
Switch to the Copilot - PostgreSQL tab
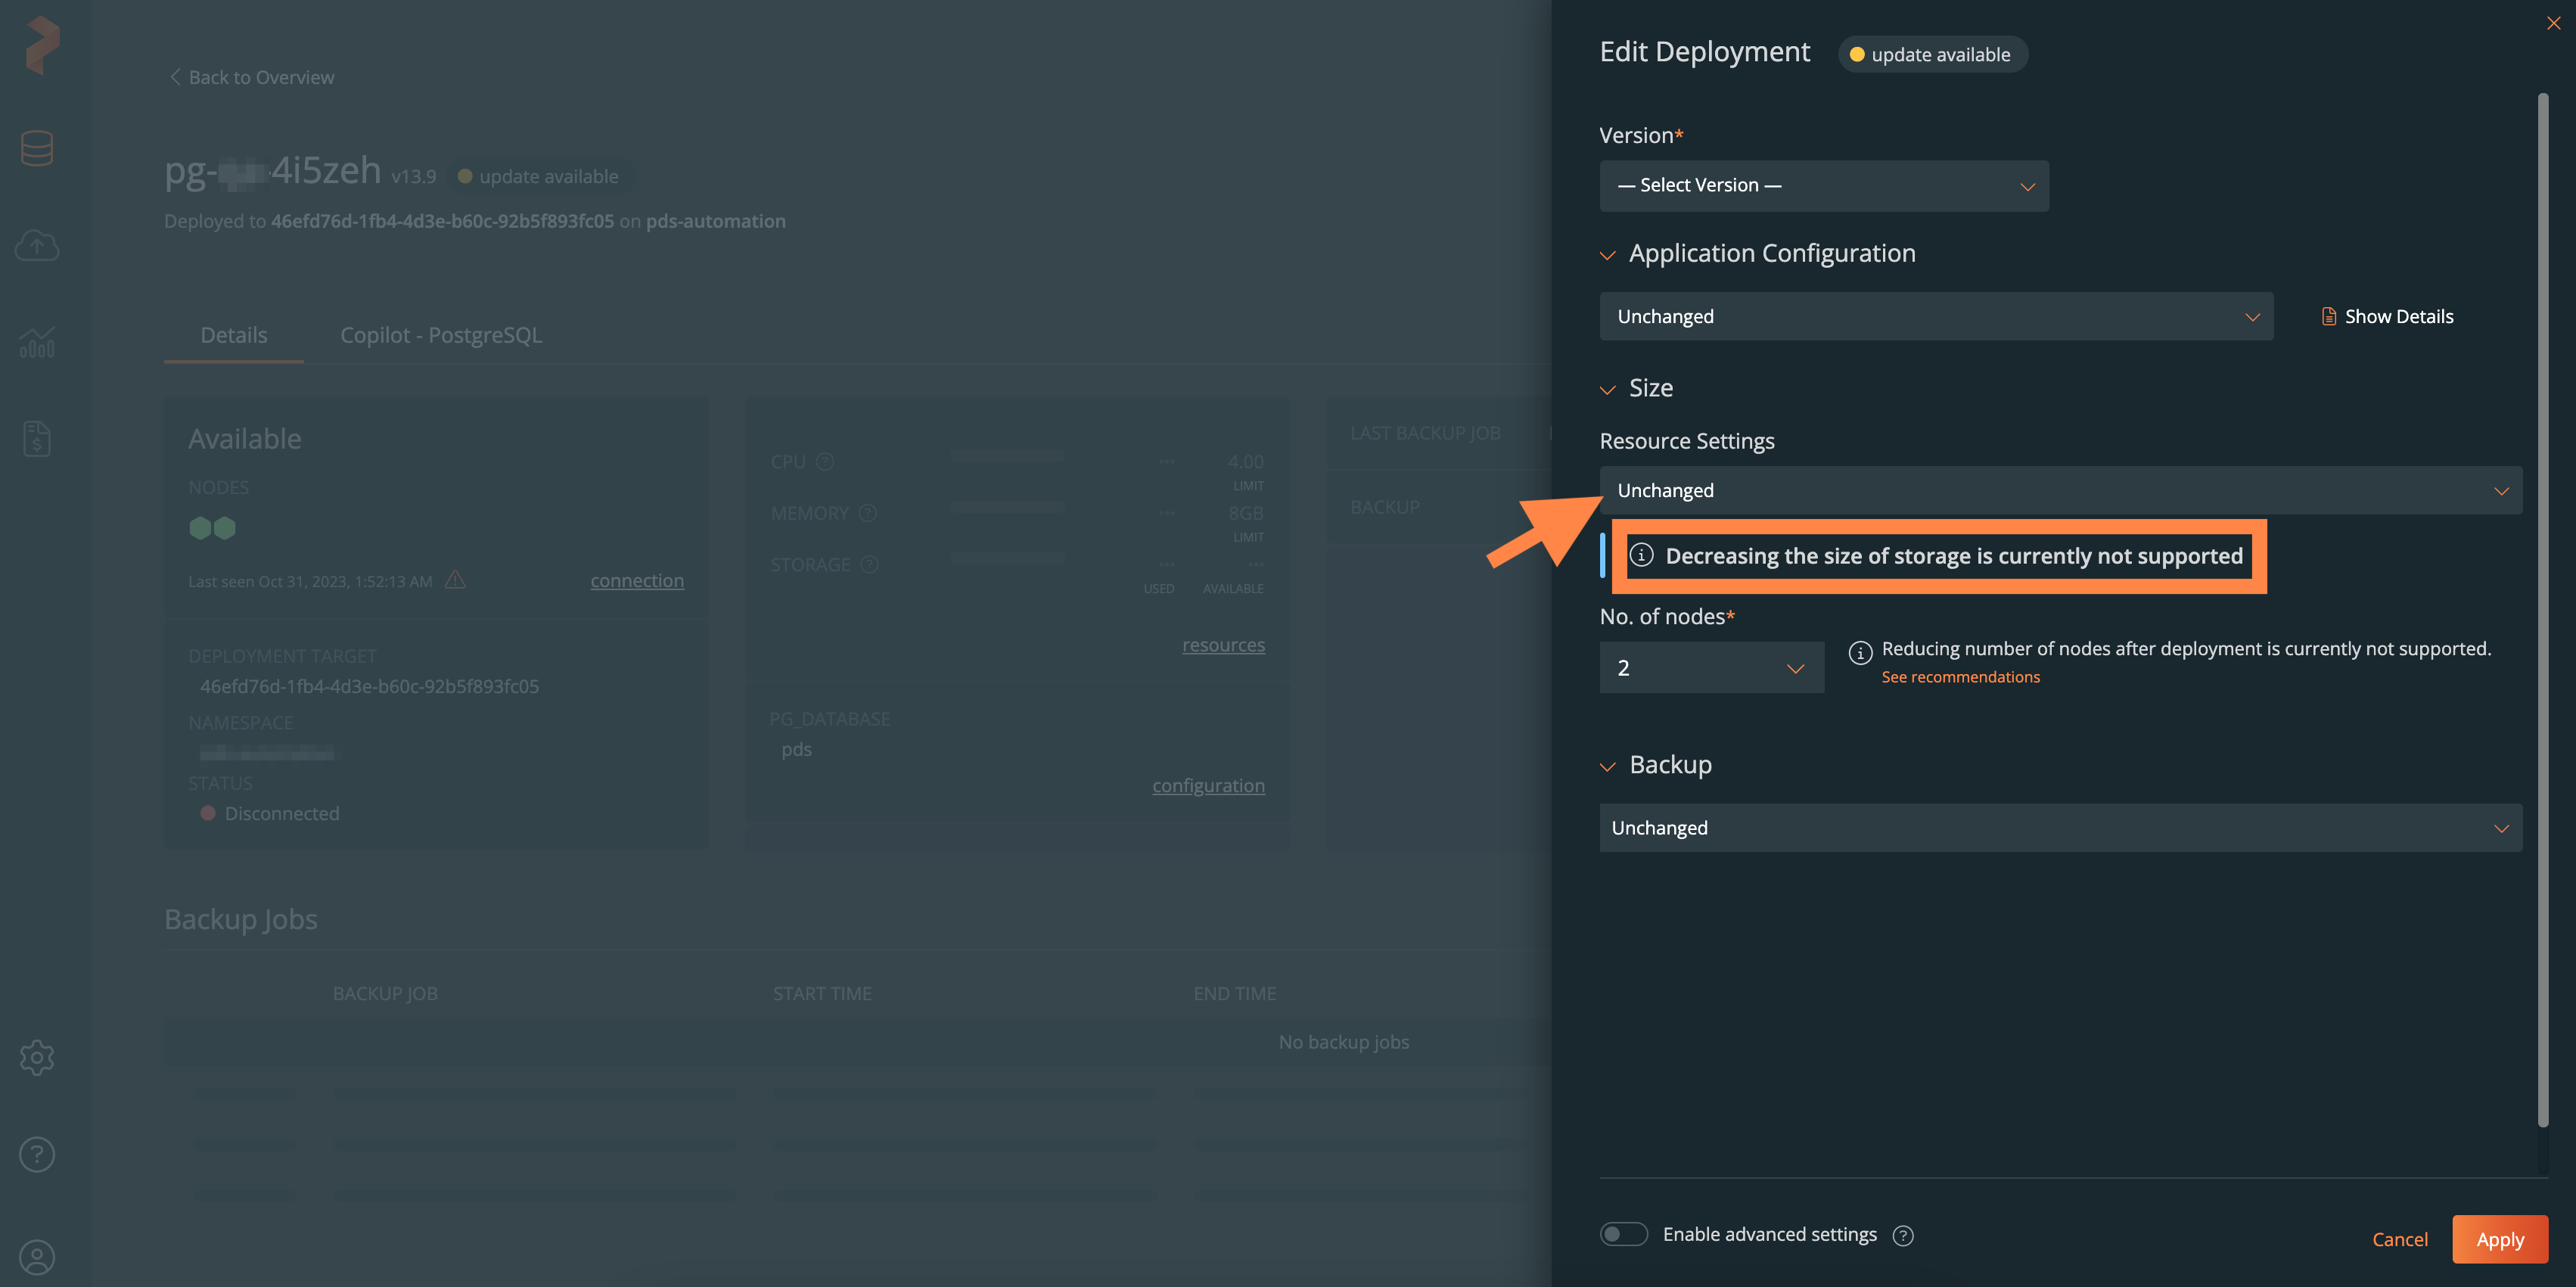pyautogui.click(x=440, y=337)
